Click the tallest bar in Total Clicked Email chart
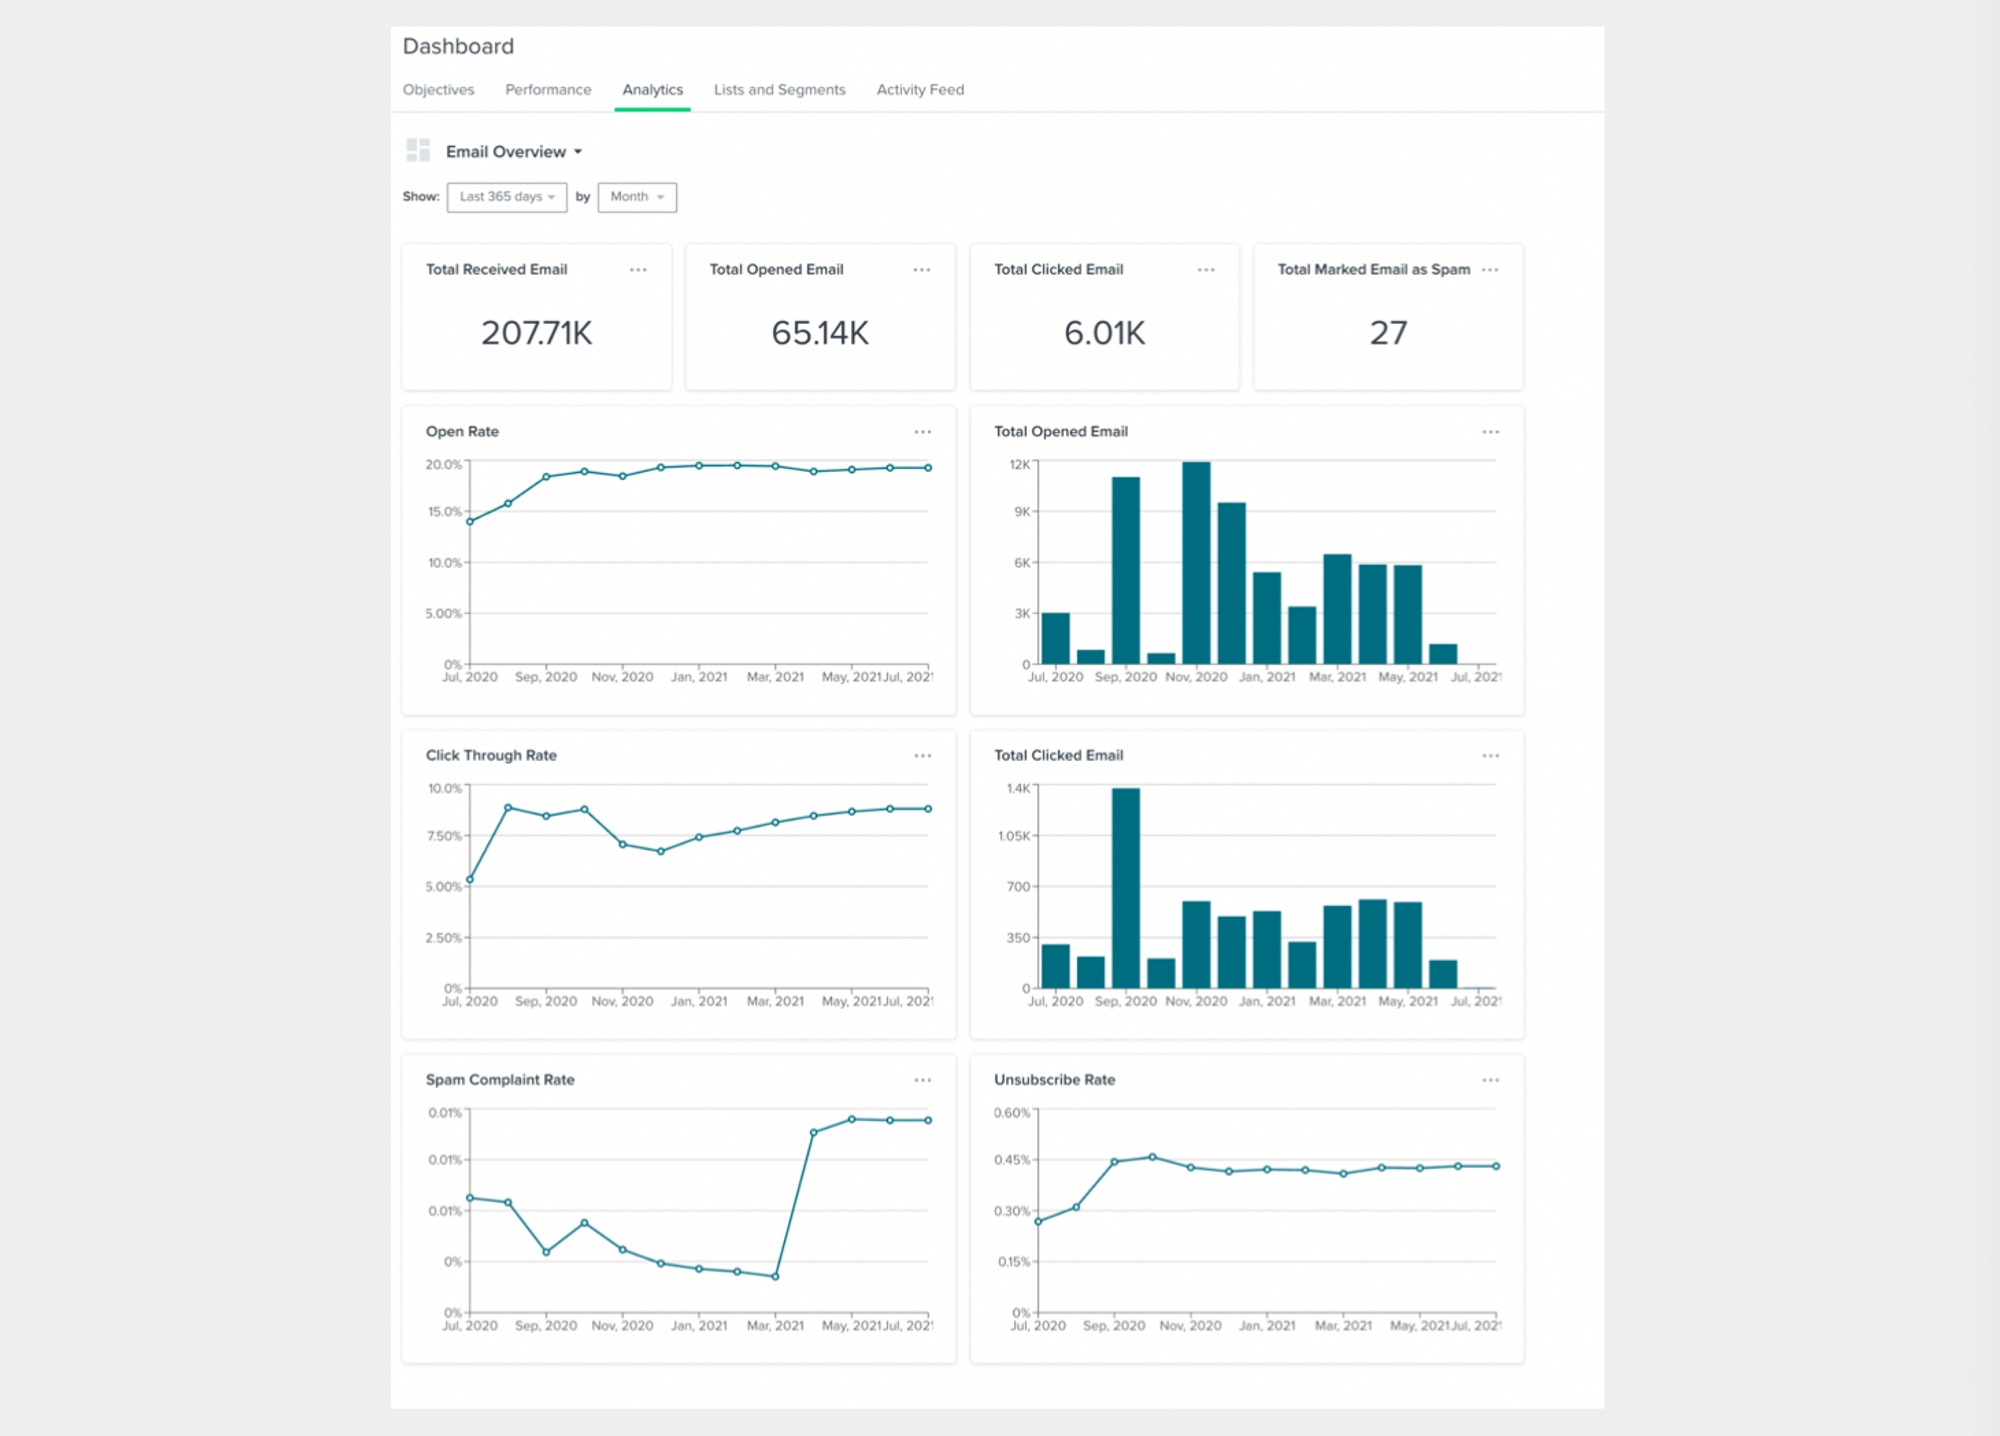The height and width of the screenshot is (1436, 2000). click(1125, 888)
